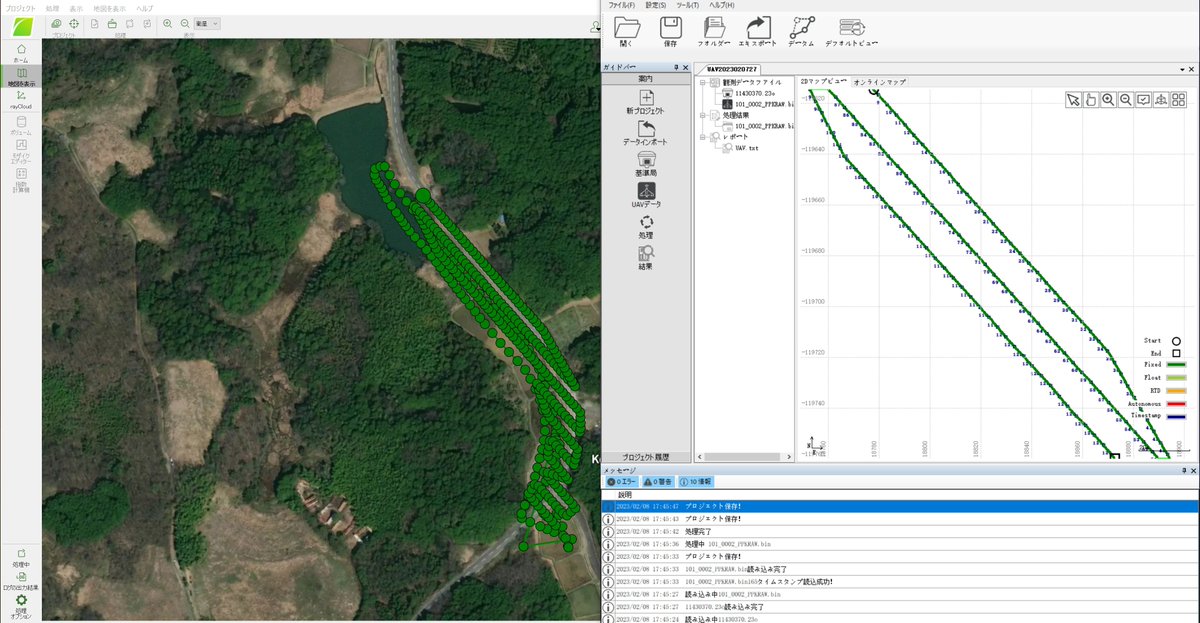Click zoom out tool in 2D map toolbar

(x=1126, y=100)
